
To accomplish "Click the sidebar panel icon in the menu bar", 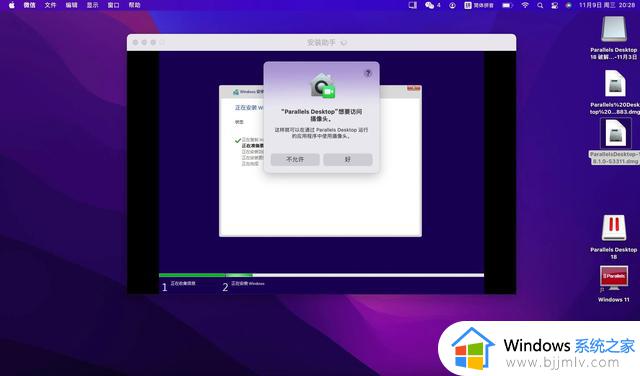I will [413, 5].
